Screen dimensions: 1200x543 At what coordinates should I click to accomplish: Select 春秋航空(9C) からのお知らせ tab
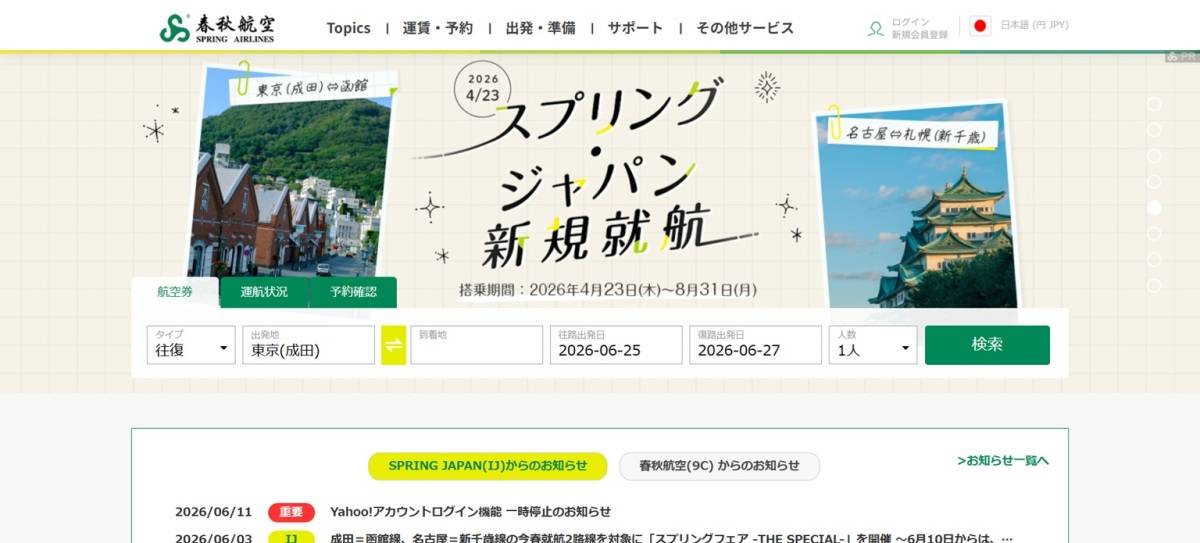[719, 466]
